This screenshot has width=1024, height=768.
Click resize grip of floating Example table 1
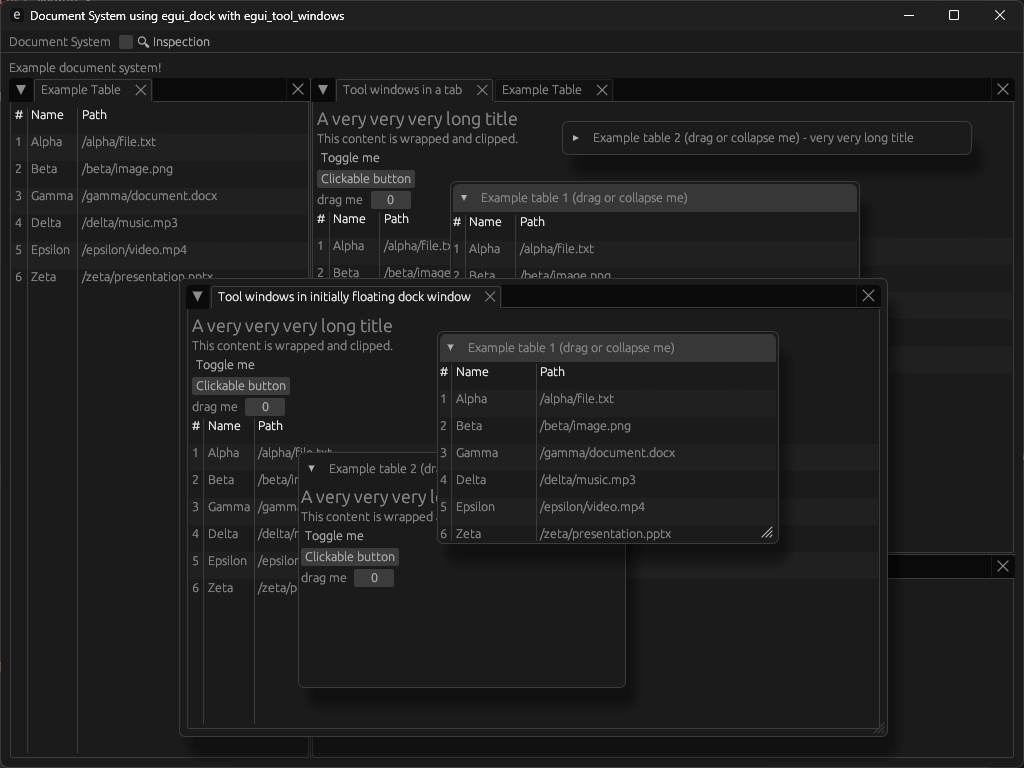click(x=768, y=534)
